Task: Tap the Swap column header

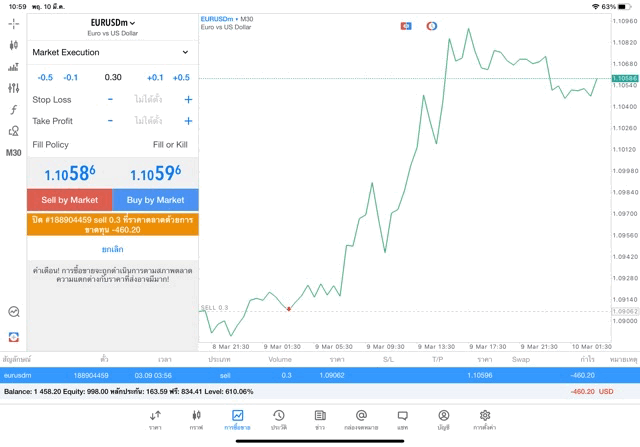Action: (521, 360)
